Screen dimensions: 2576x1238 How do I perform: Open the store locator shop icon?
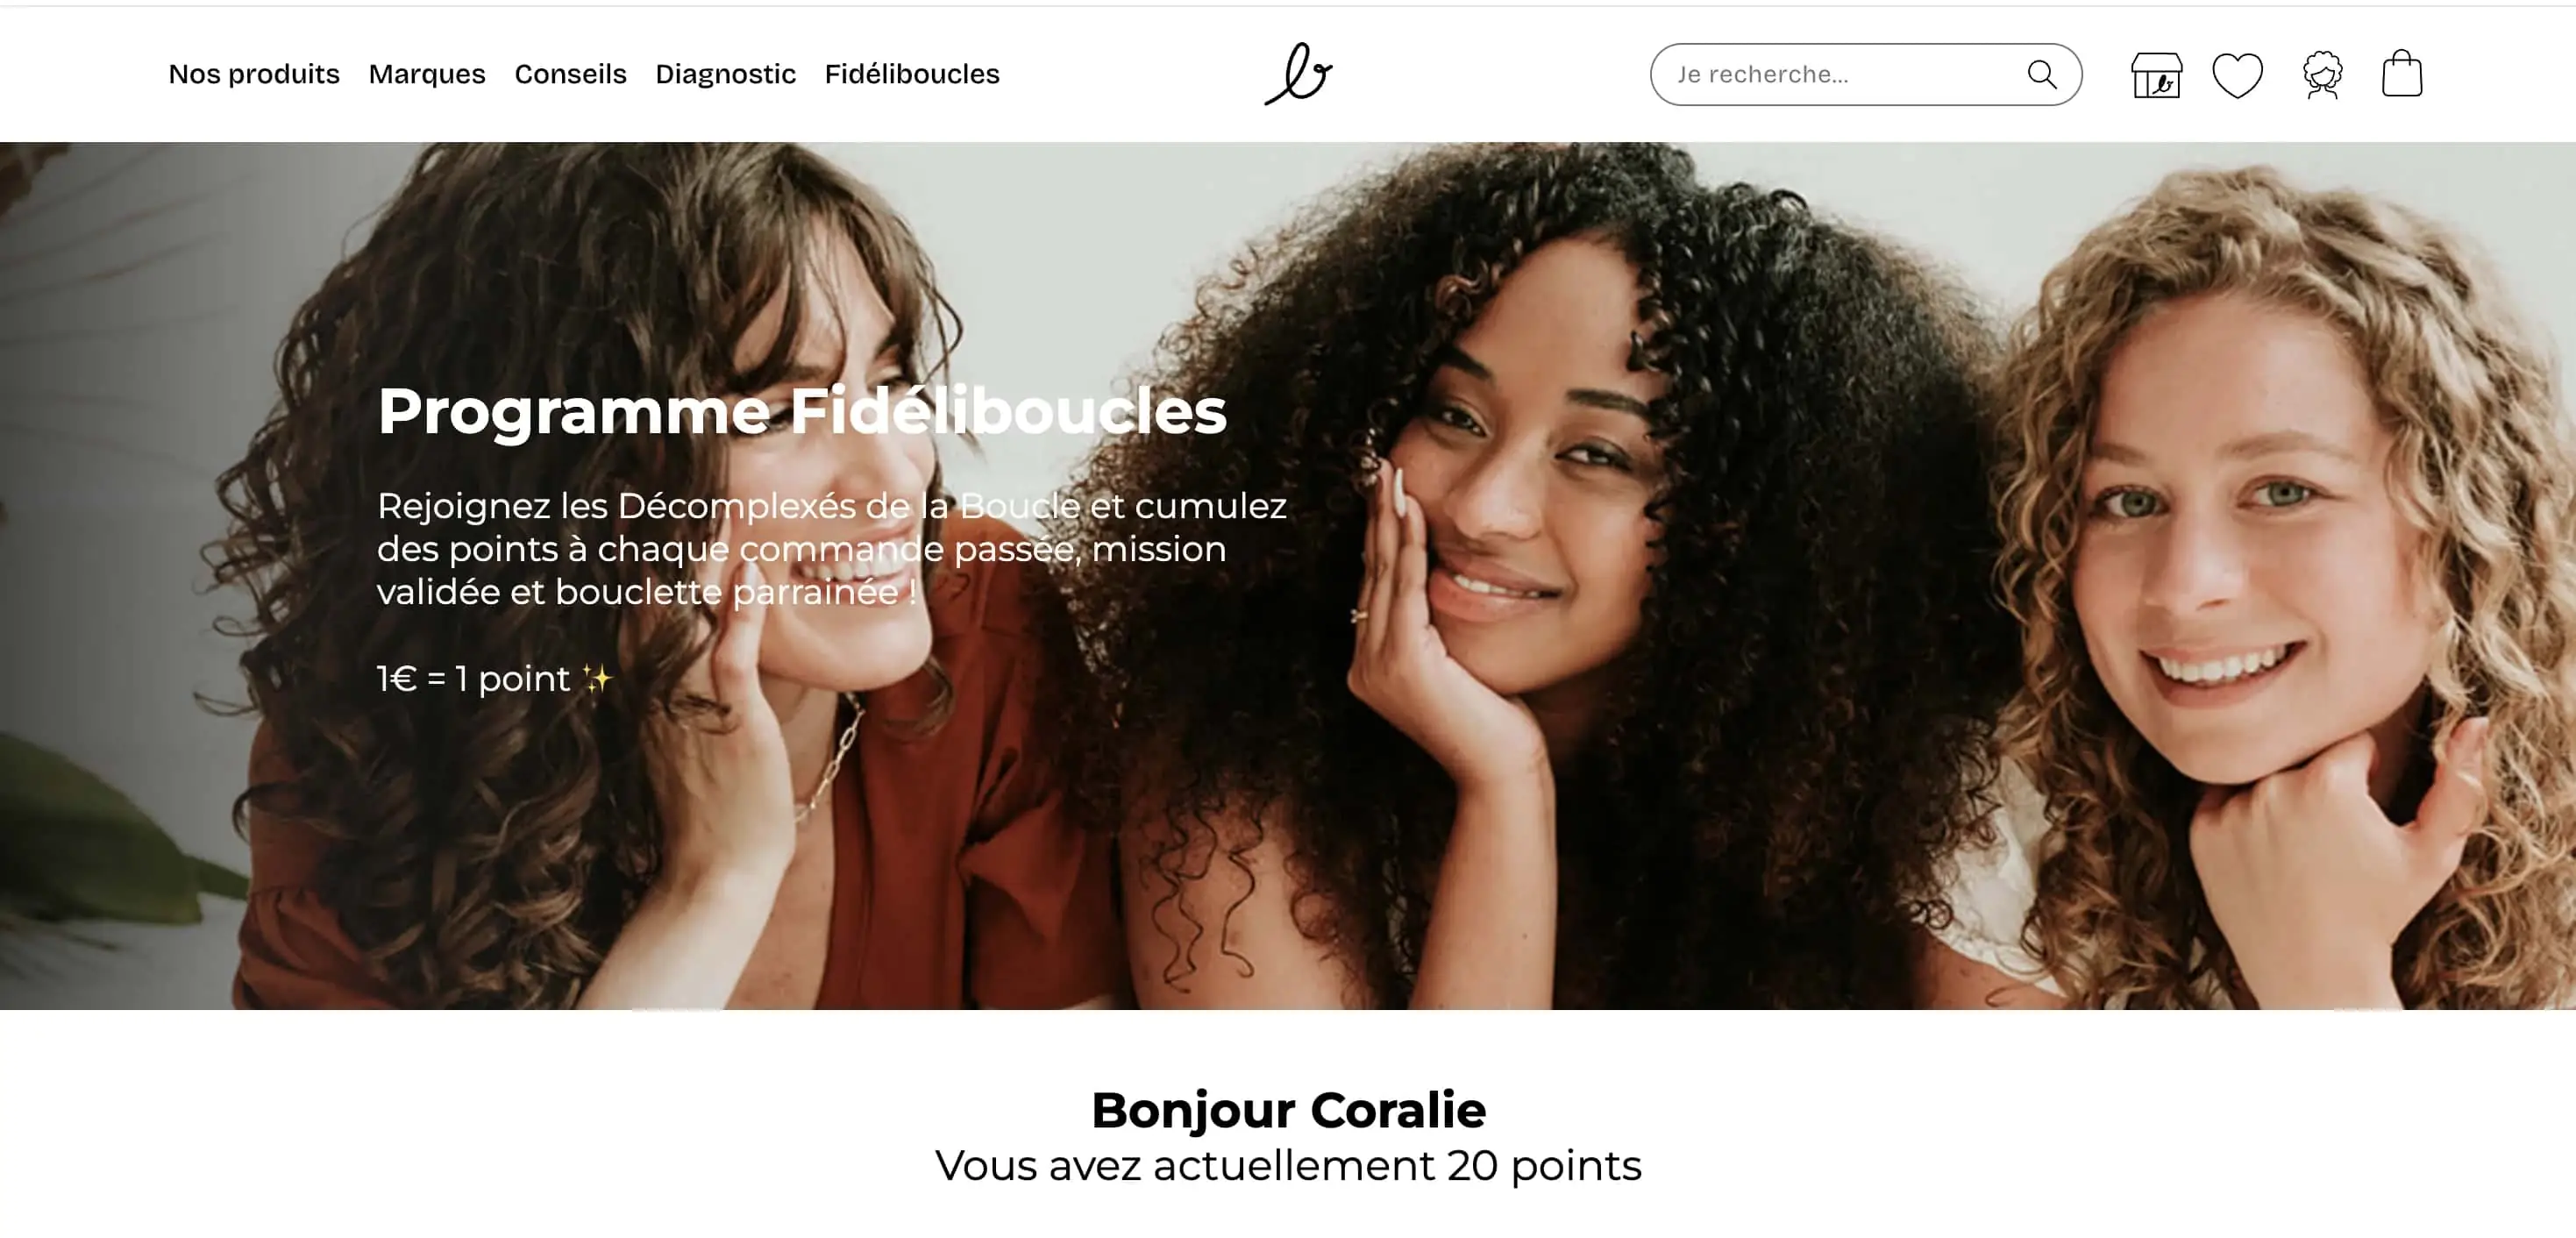click(x=2156, y=75)
